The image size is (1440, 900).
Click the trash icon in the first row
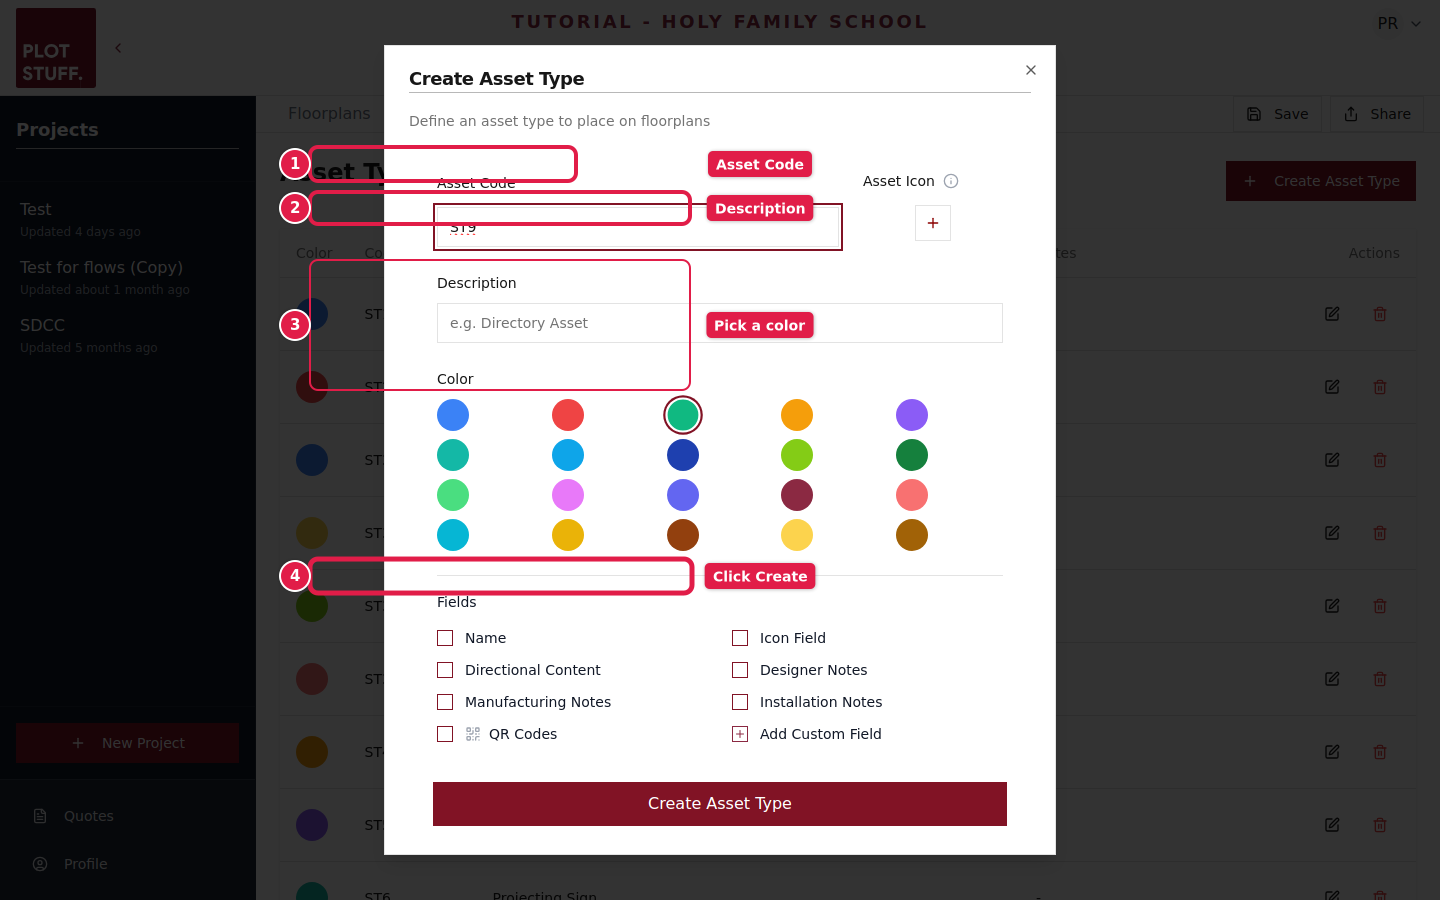(x=1380, y=313)
